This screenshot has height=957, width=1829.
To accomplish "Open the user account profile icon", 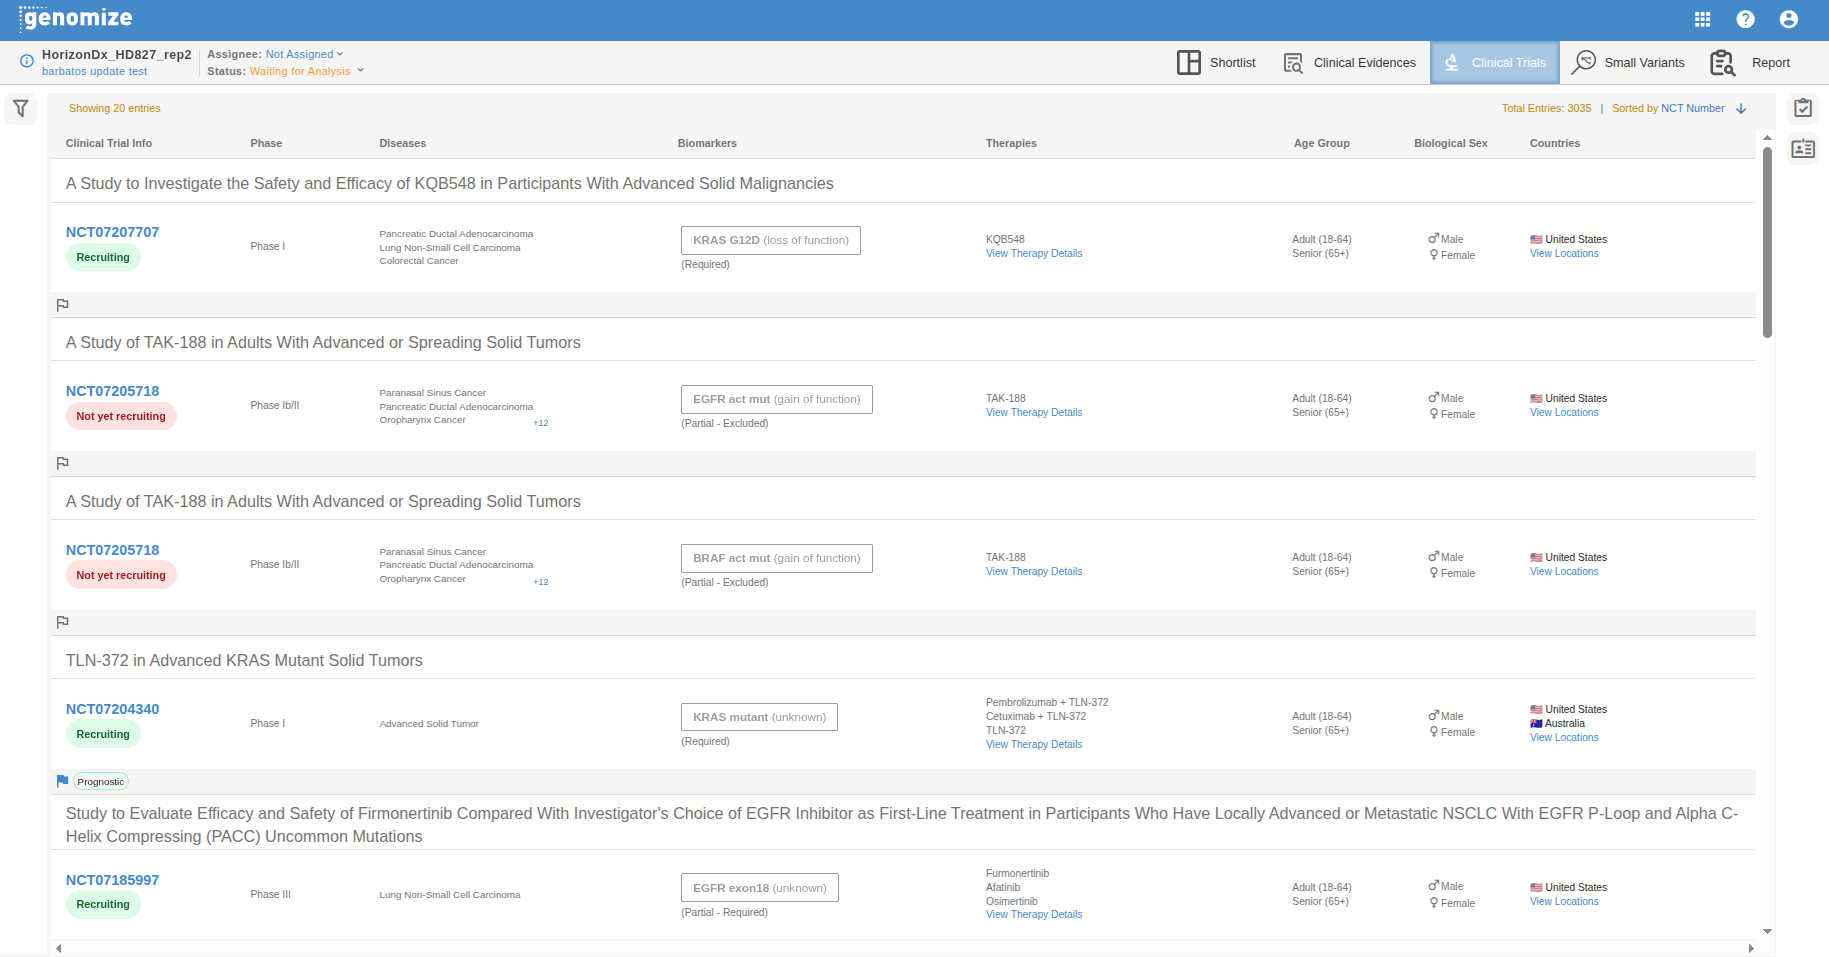I will (1788, 19).
